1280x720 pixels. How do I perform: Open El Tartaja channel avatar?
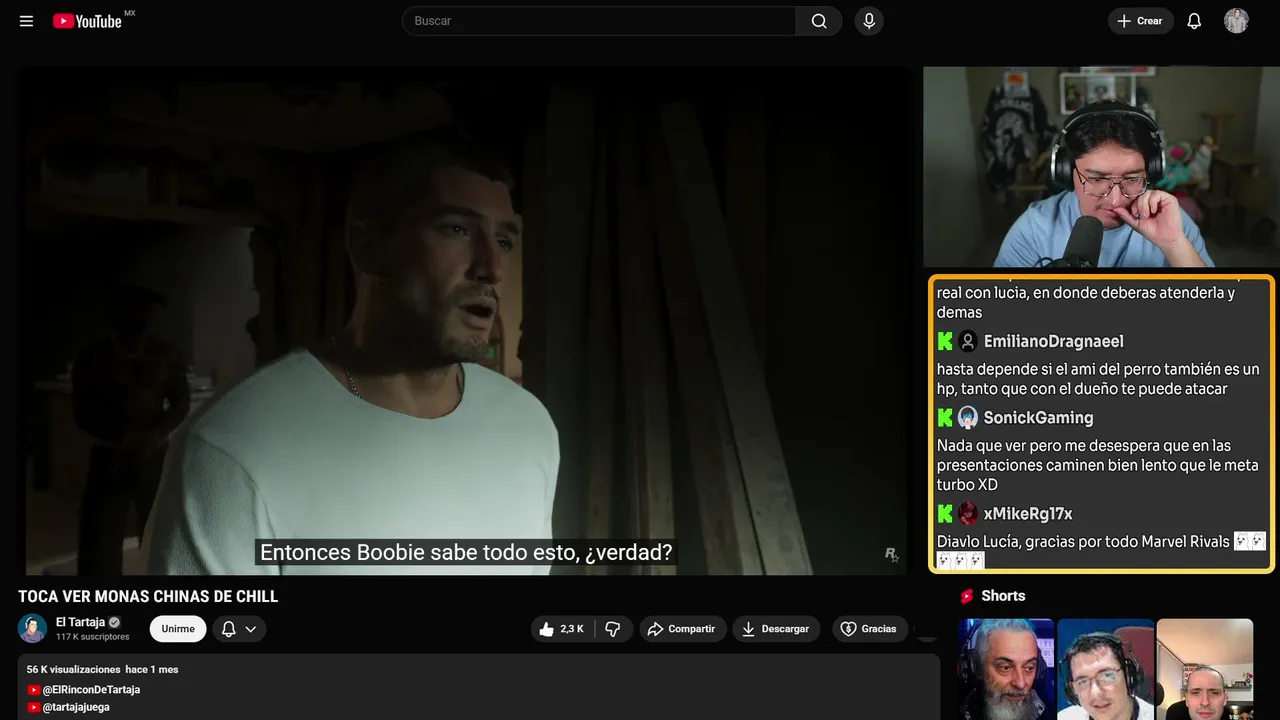click(x=33, y=629)
